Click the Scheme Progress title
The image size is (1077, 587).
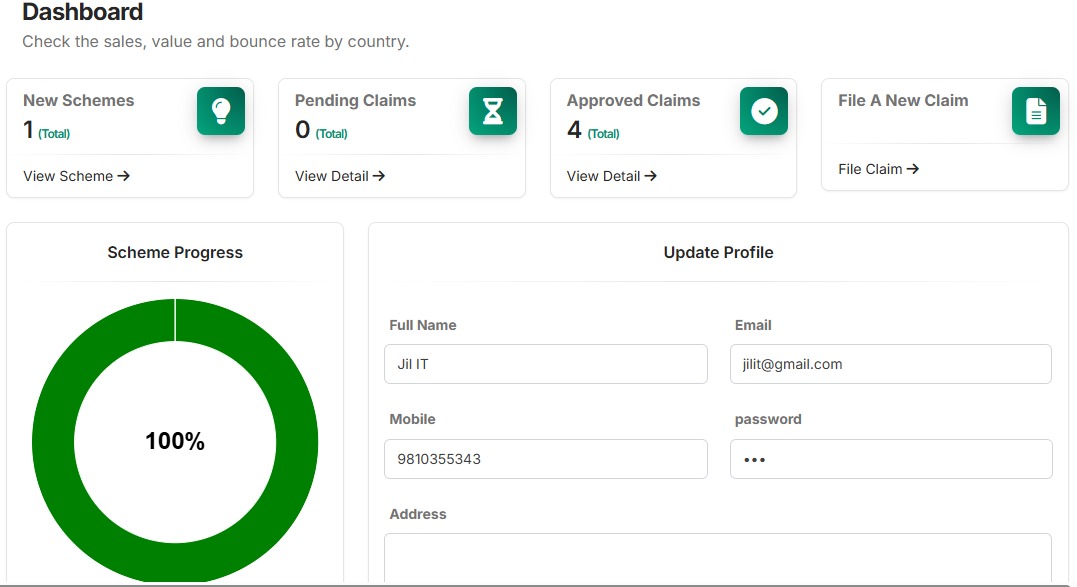coord(175,253)
